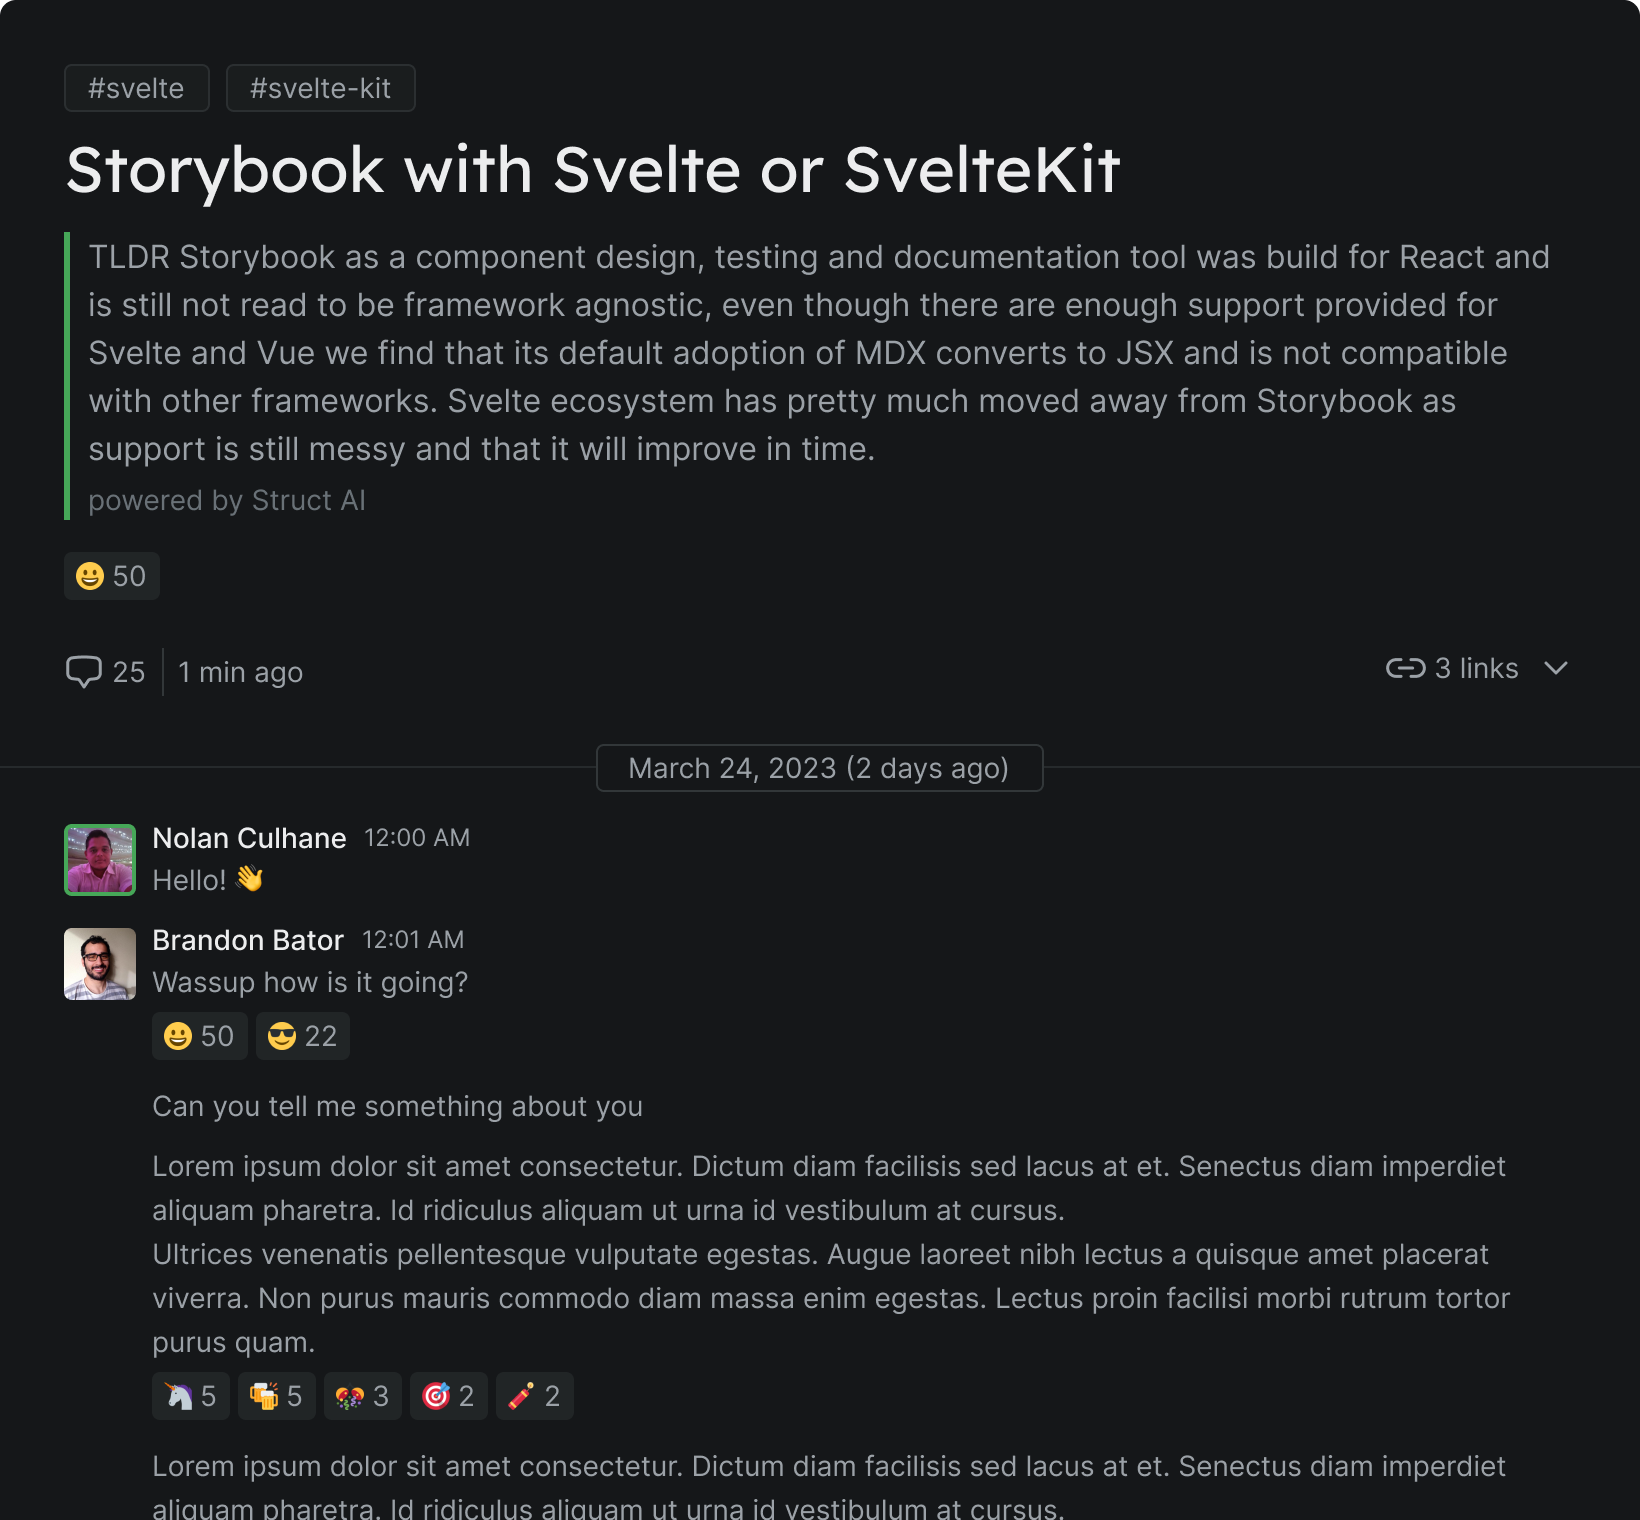Click the green progress bar beside the TLDR summary
The height and width of the screenshot is (1520, 1640).
pyautogui.click(x=68, y=375)
